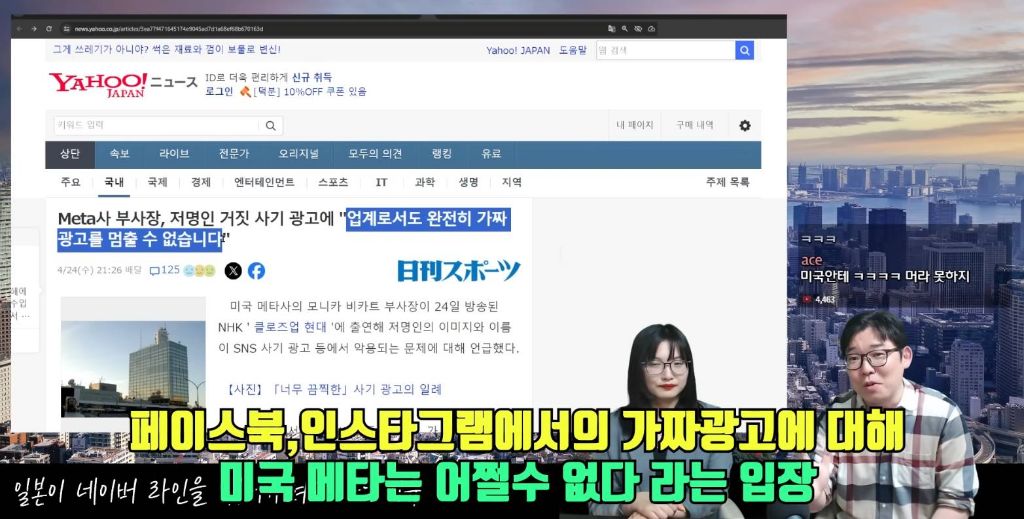Share article on Facebook icon
Image resolution: width=1024 pixels, height=519 pixels.
(x=257, y=271)
